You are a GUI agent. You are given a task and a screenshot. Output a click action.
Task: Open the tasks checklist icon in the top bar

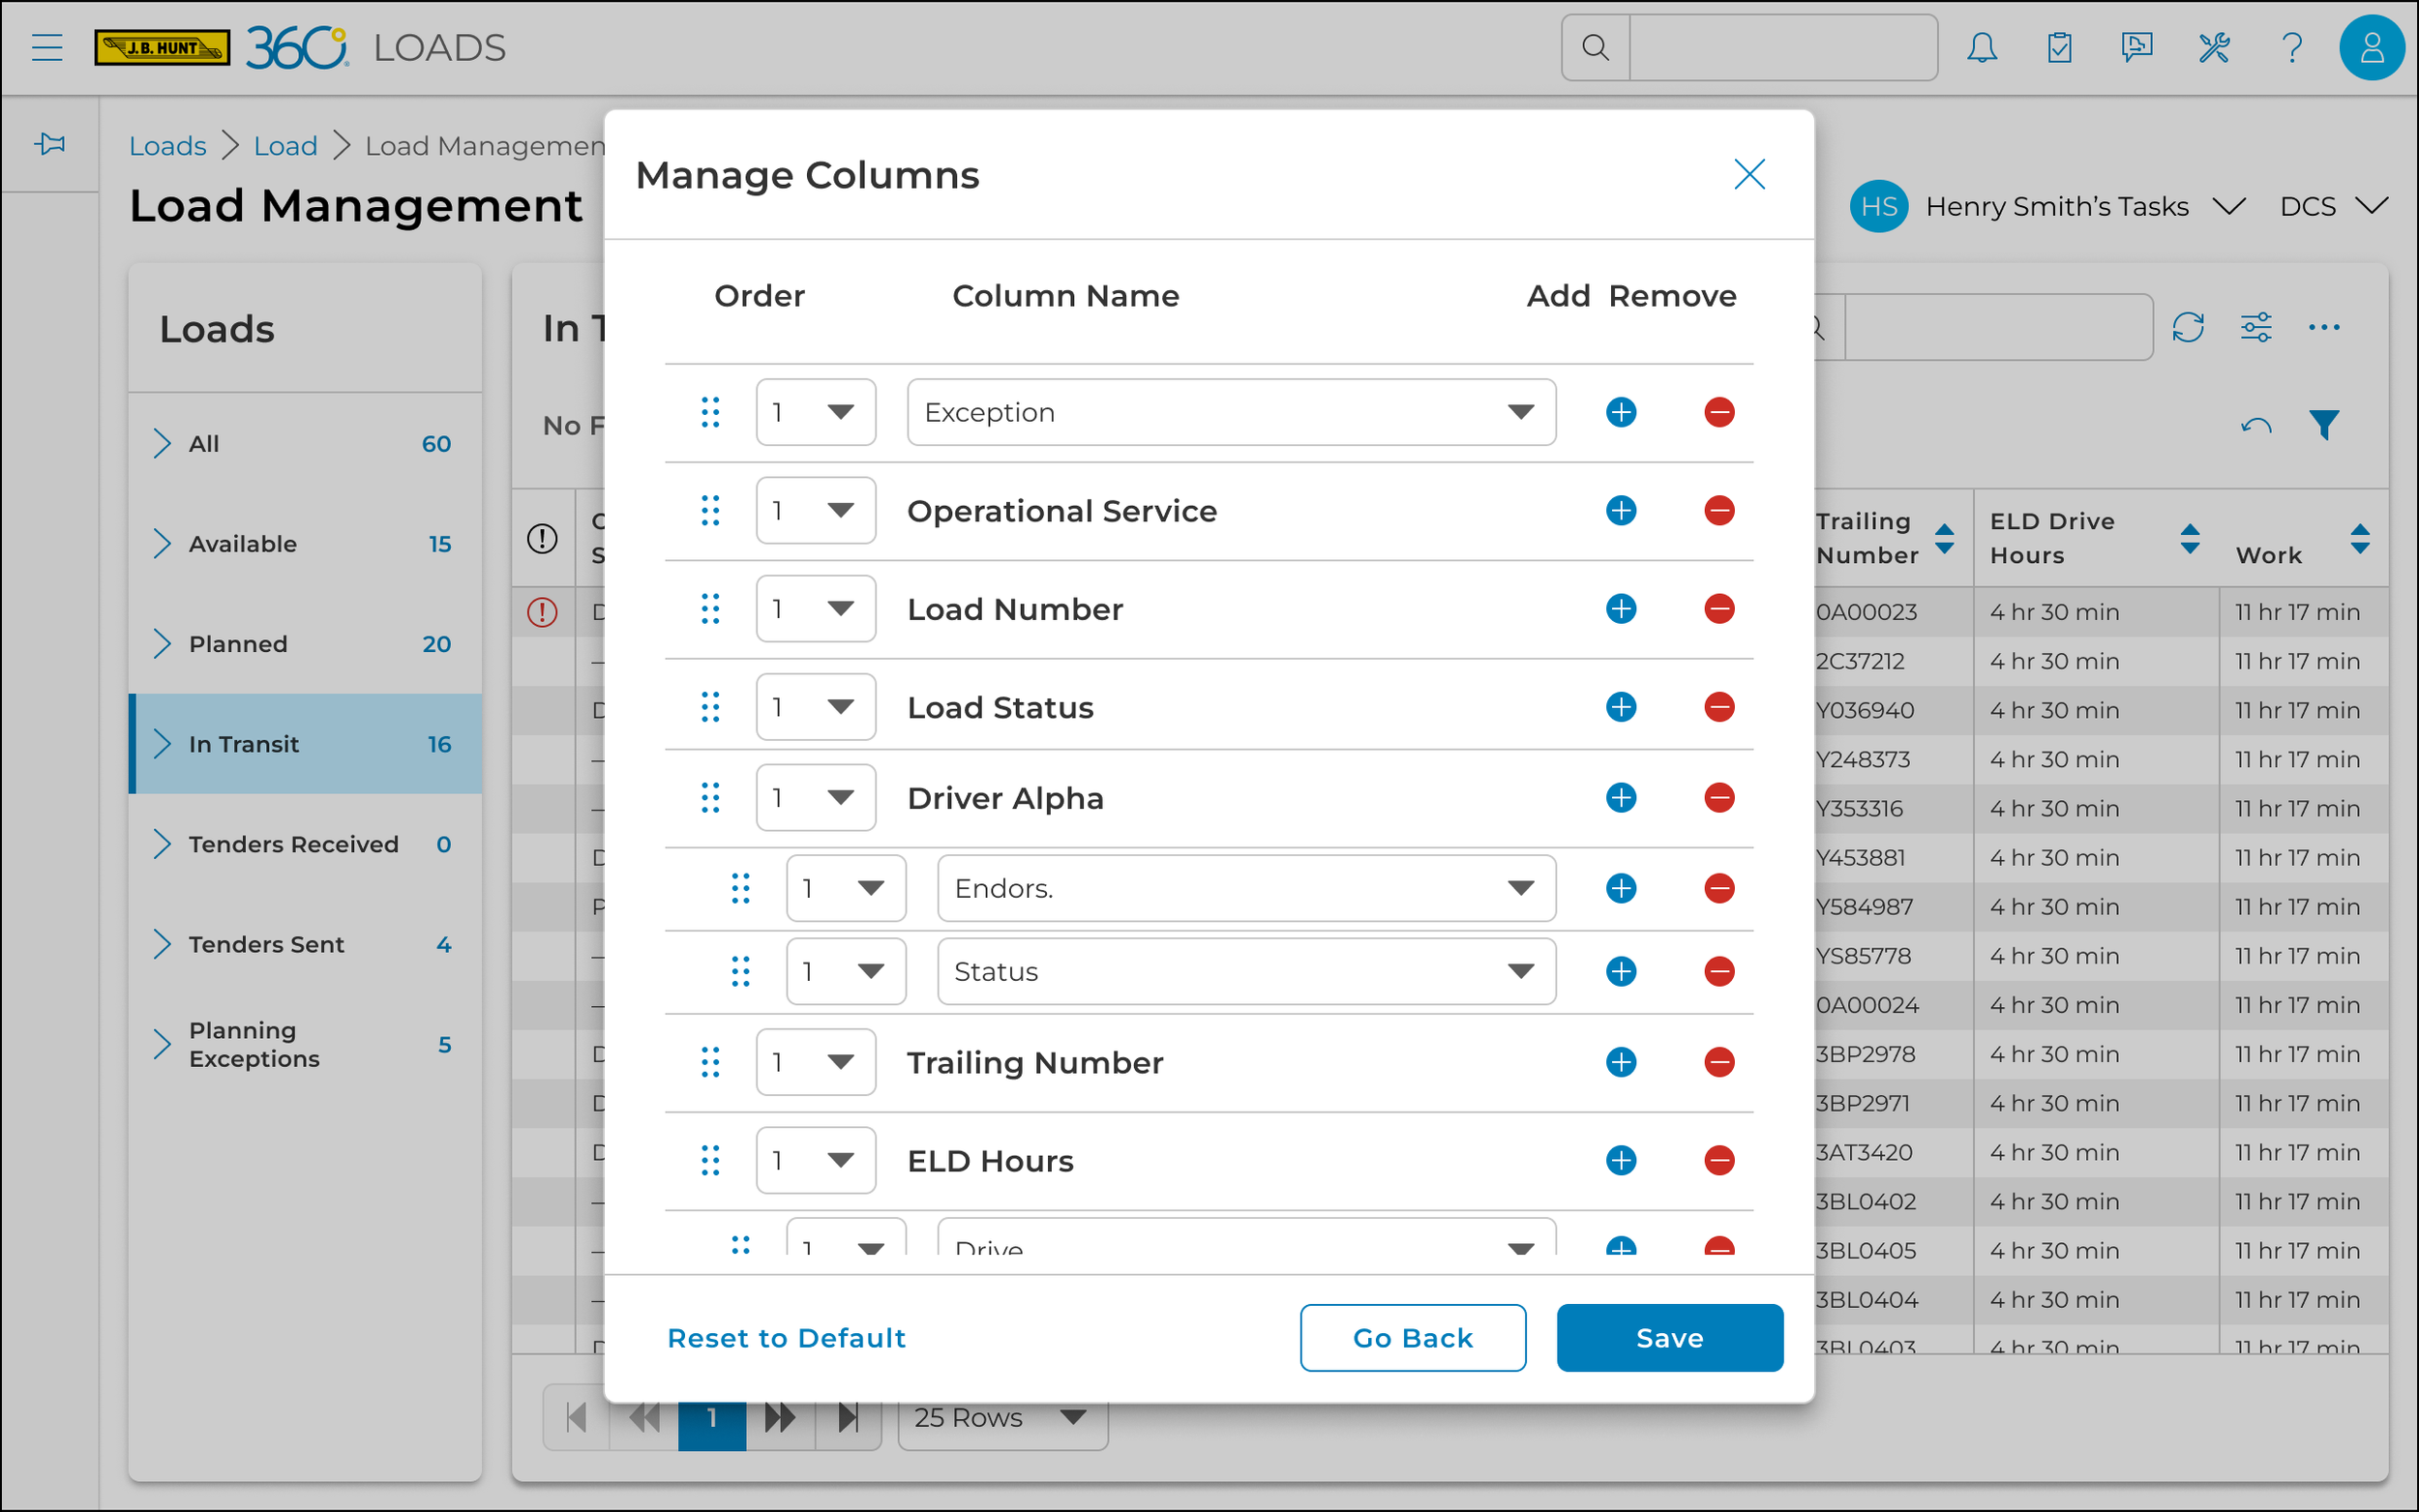[2060, 47]
